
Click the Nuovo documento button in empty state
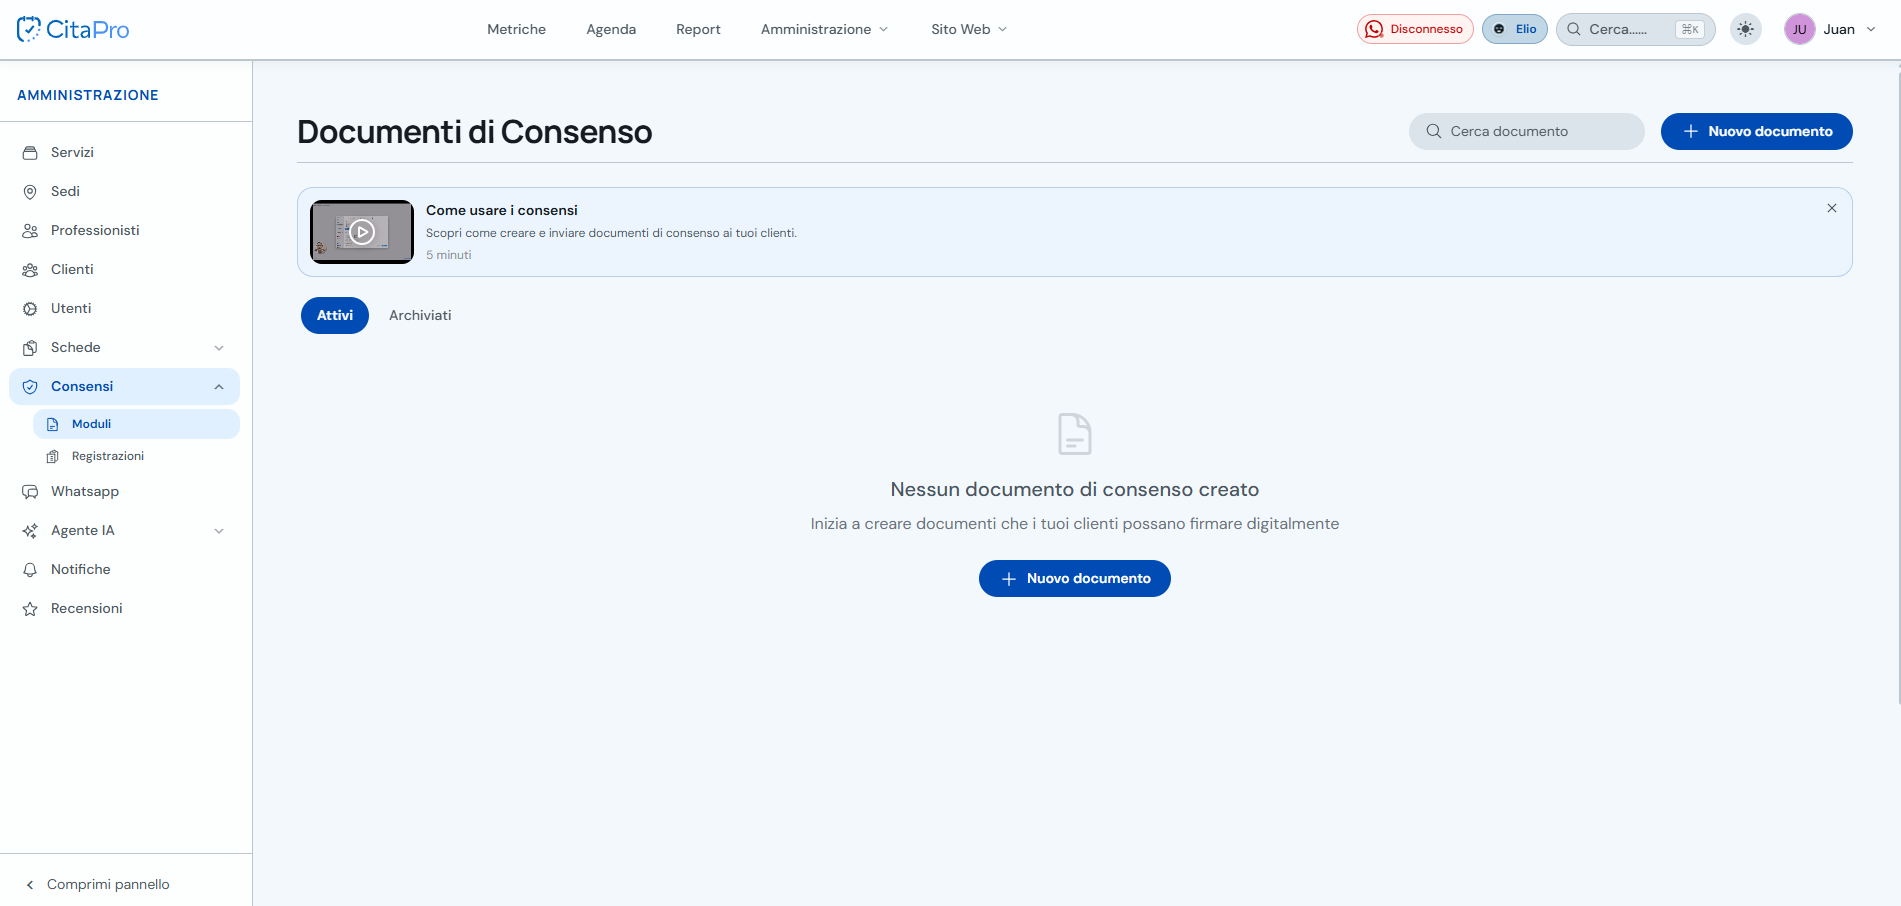tap(1074, 578)
